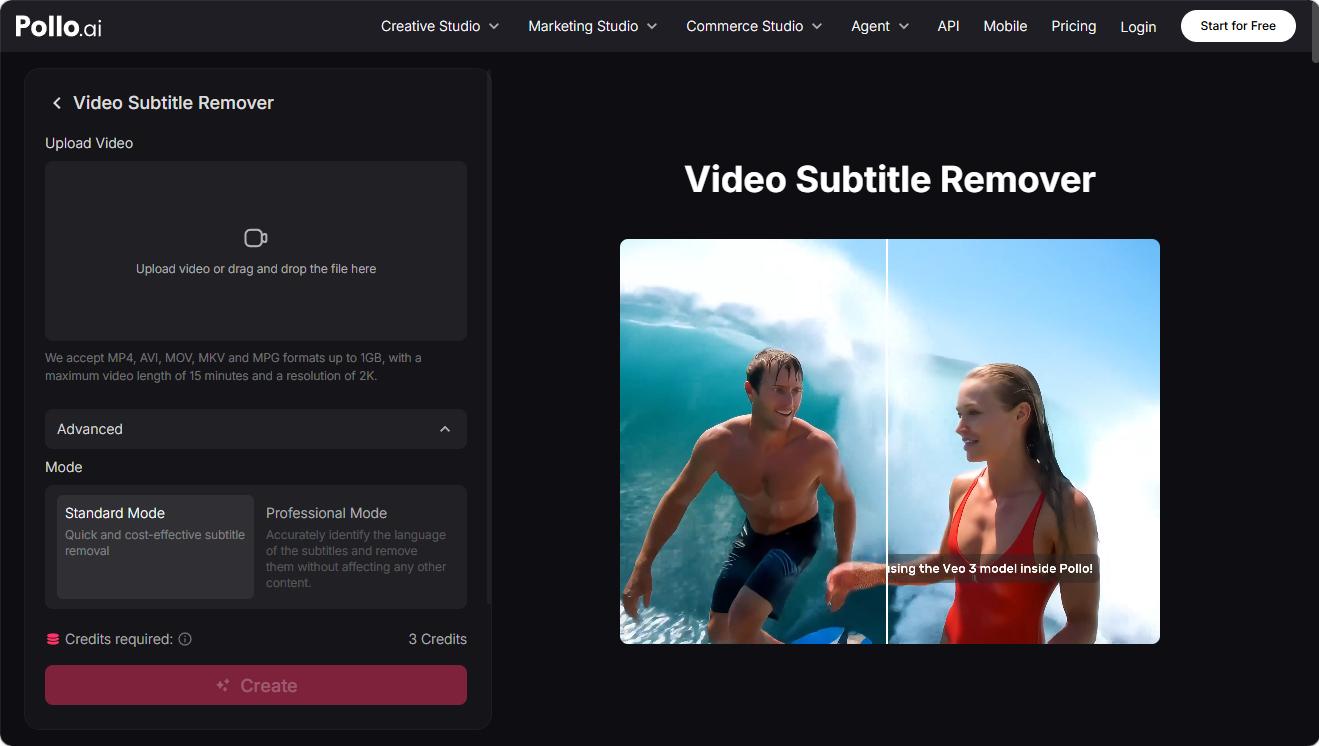The image size is (1319, 746).
Task: Select Standard Mode option
Action: pos(155,547)
